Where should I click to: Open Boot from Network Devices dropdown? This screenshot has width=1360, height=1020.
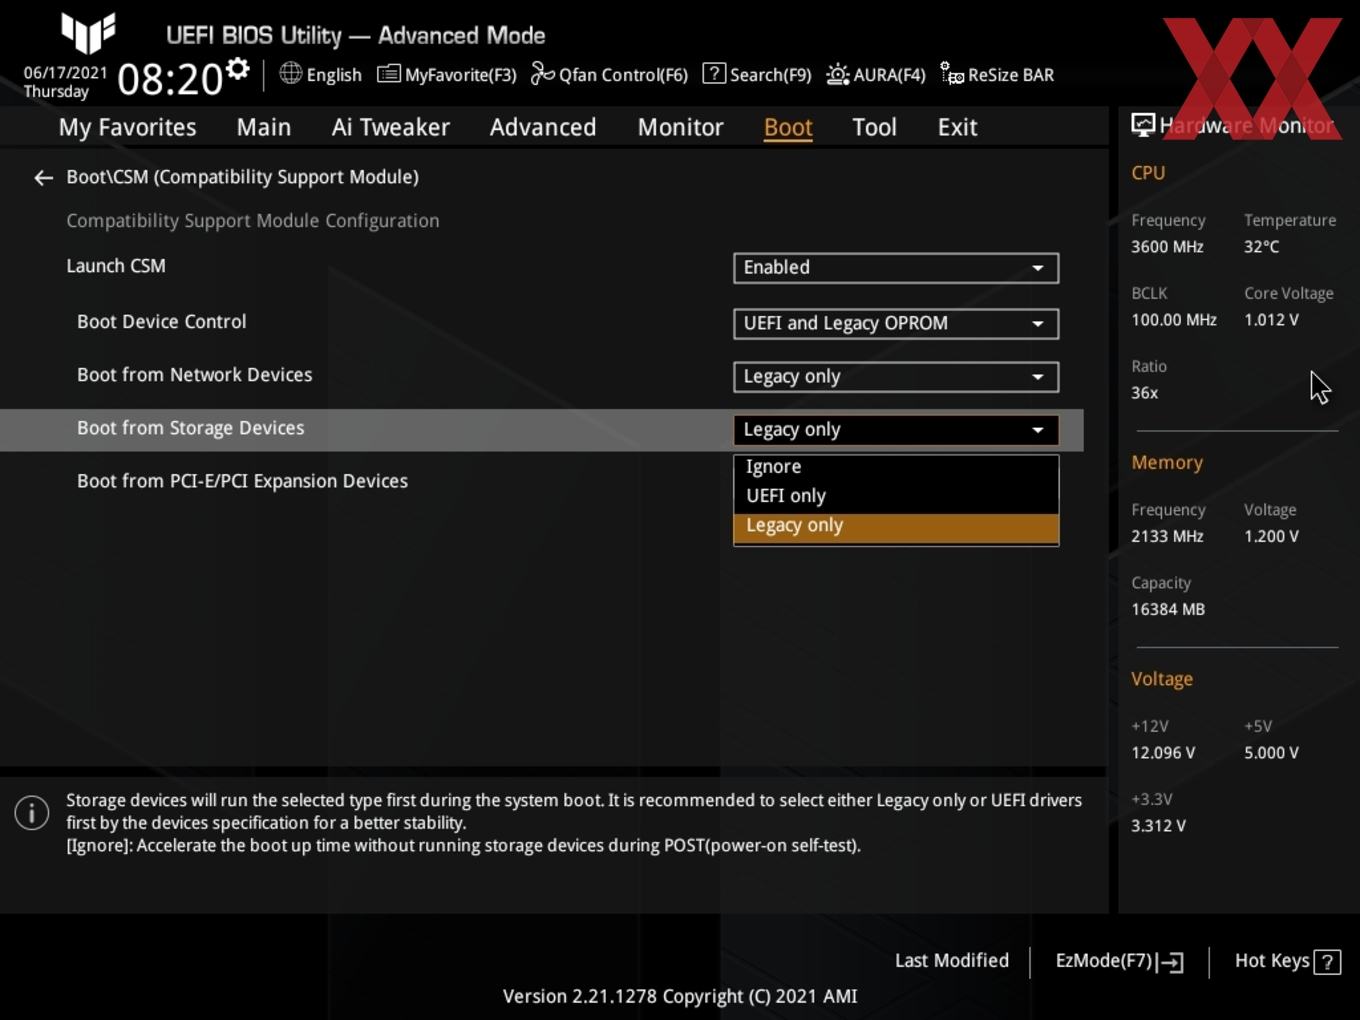896,377
